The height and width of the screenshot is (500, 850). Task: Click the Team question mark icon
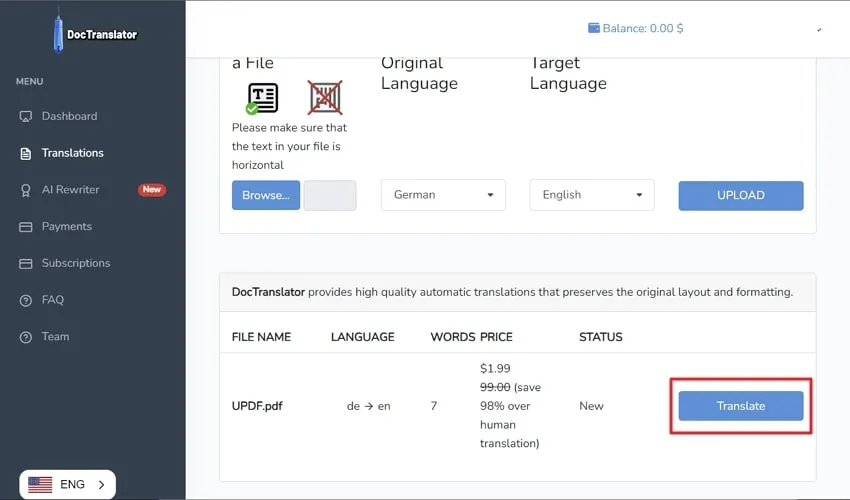[25, 337]
